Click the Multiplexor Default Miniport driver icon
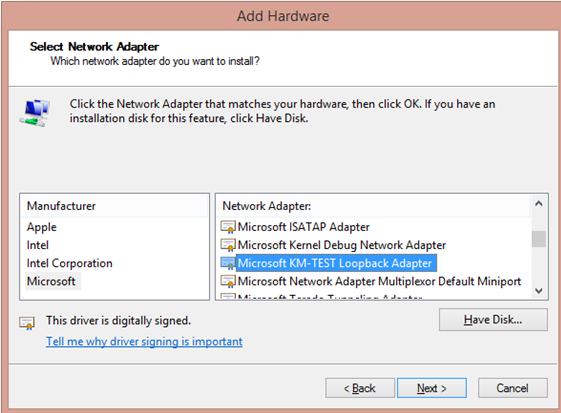561x413 pixels. click(228, 281)
